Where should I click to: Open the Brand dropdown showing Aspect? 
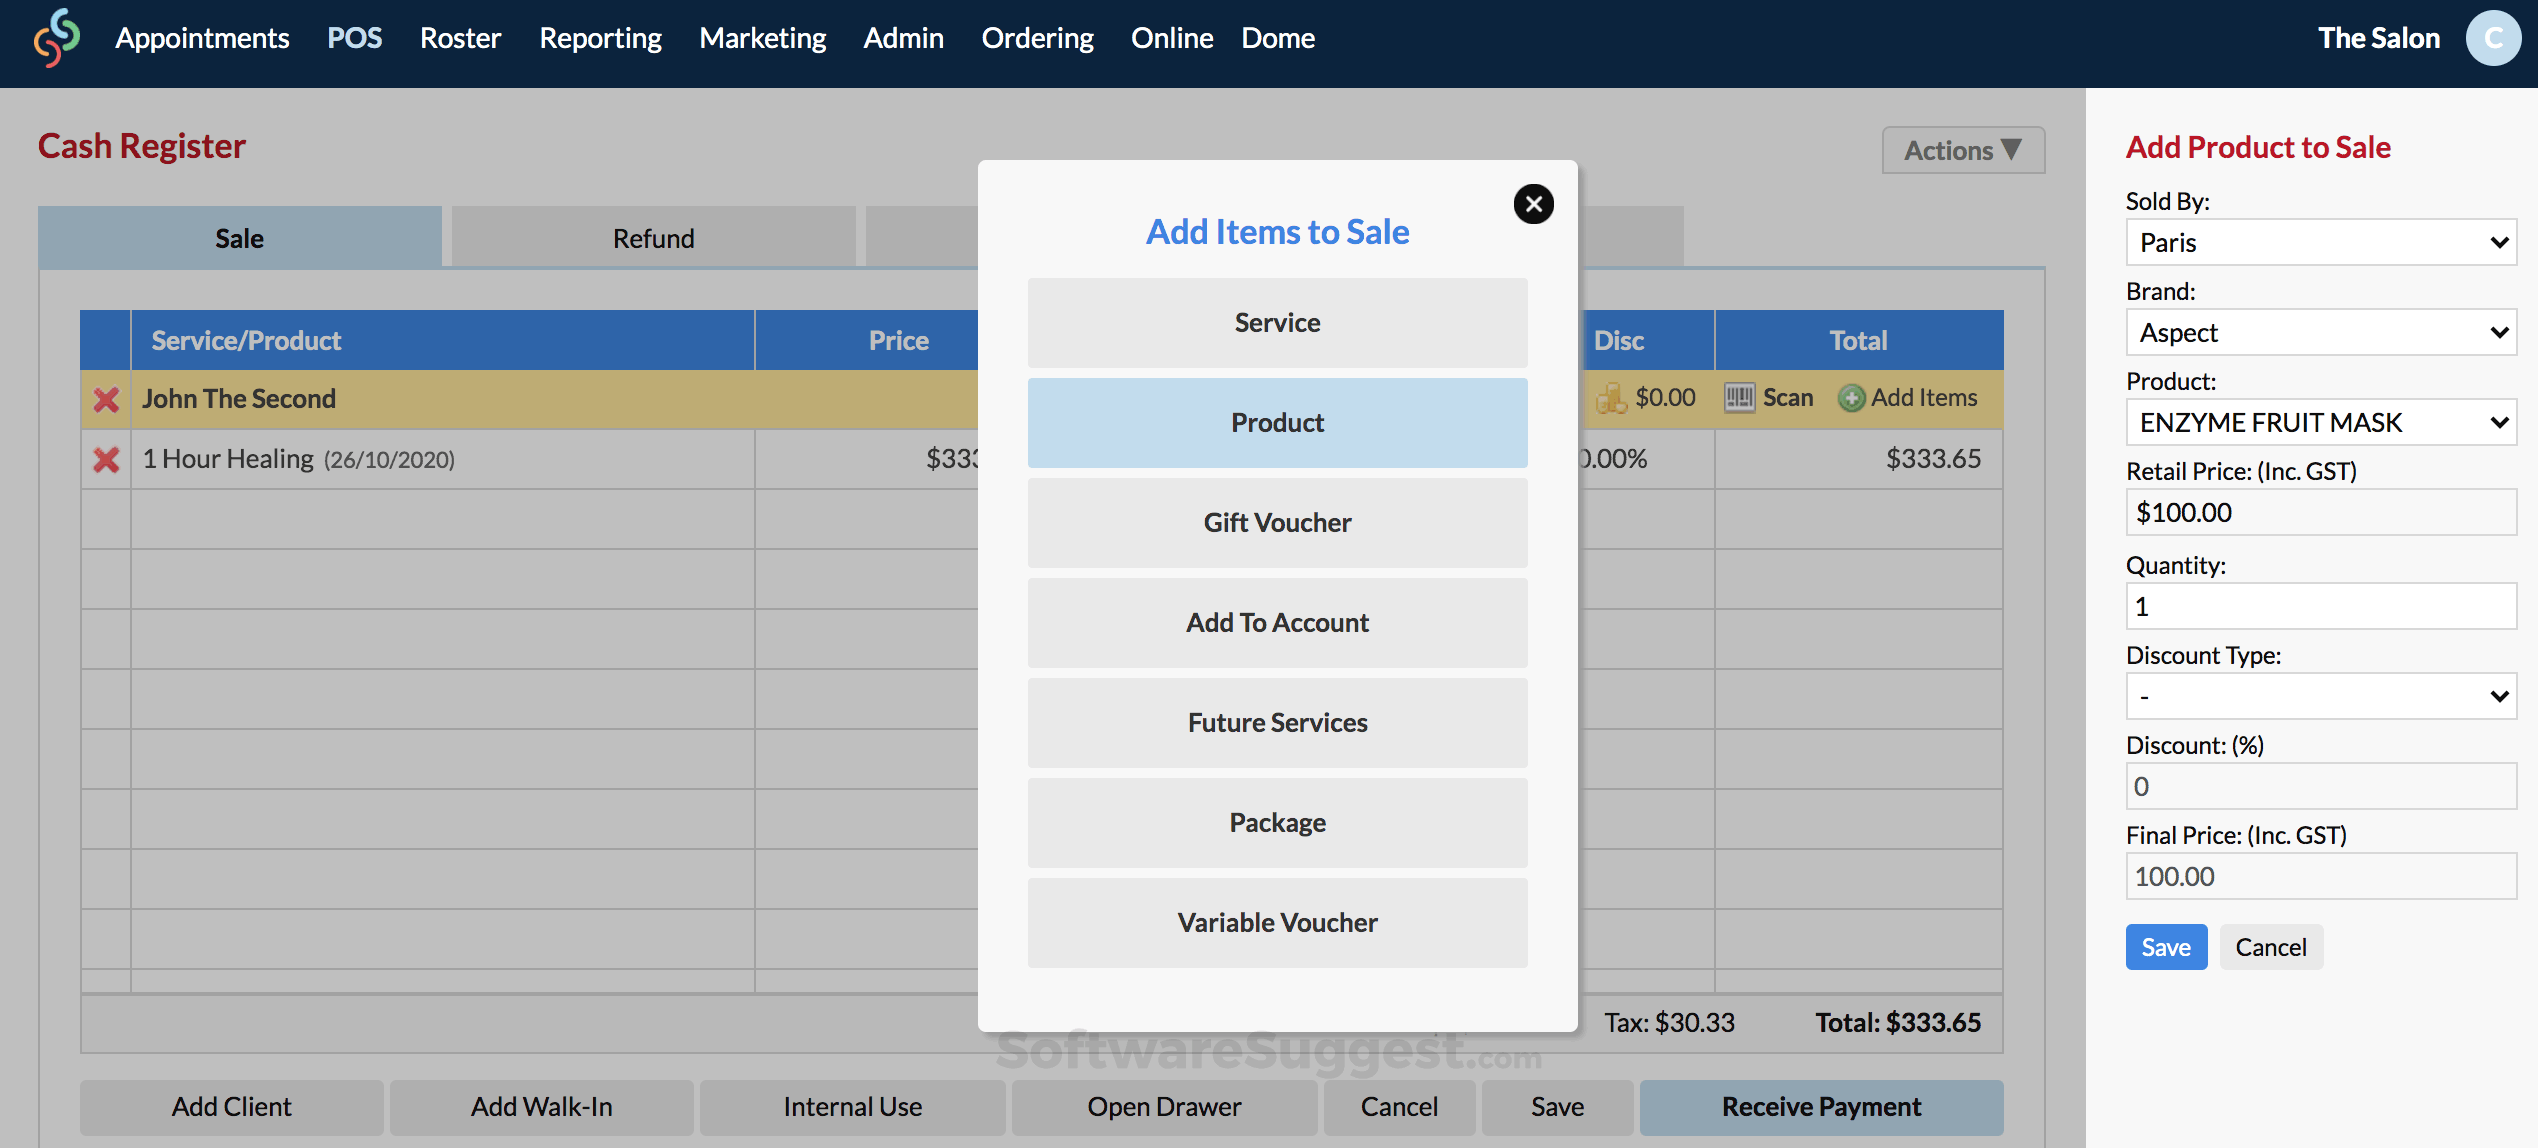[x=2320, y=333]
